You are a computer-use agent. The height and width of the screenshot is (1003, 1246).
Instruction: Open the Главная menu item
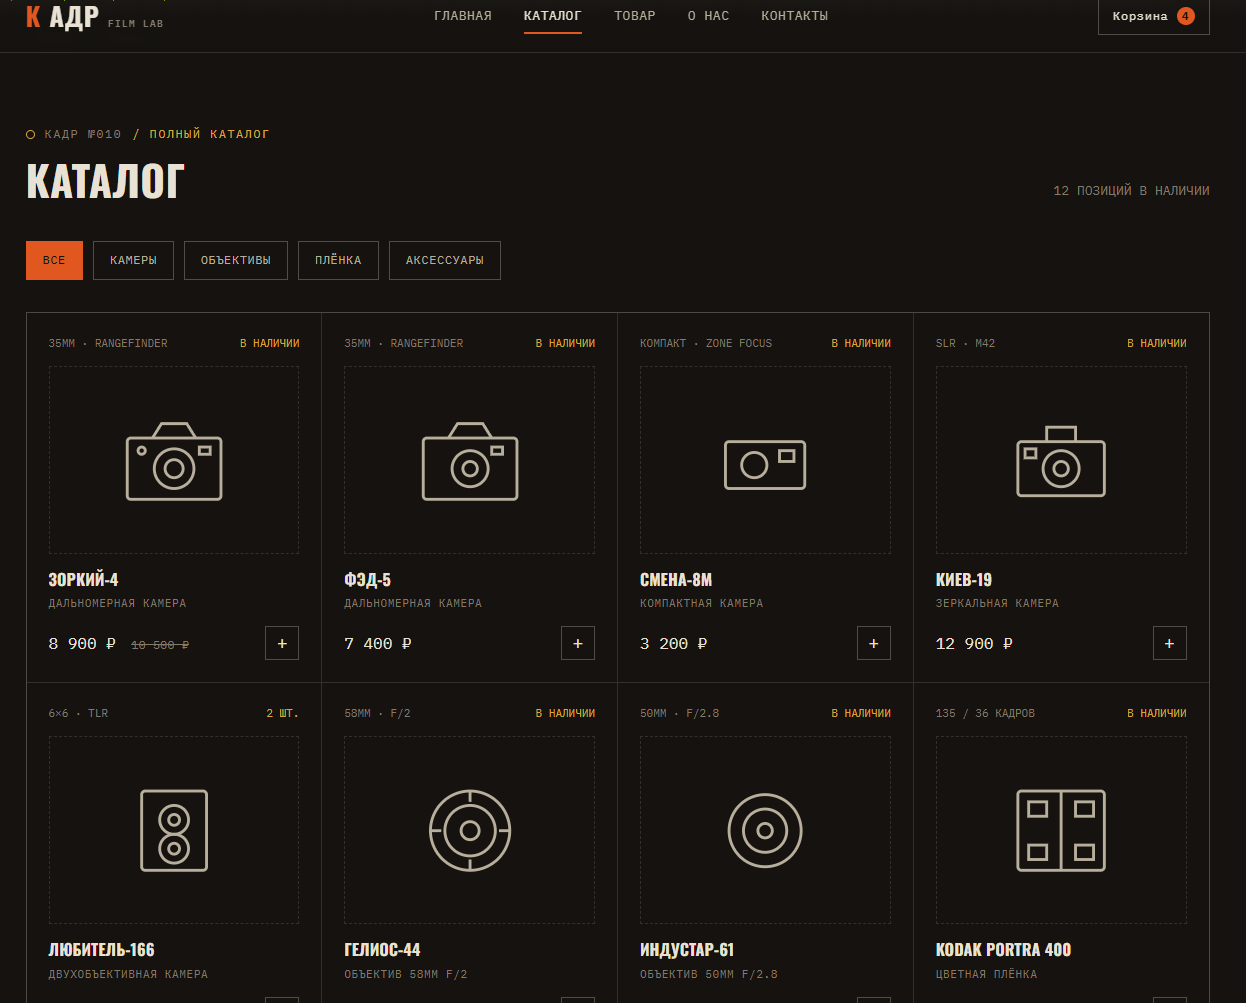[463, 16]
